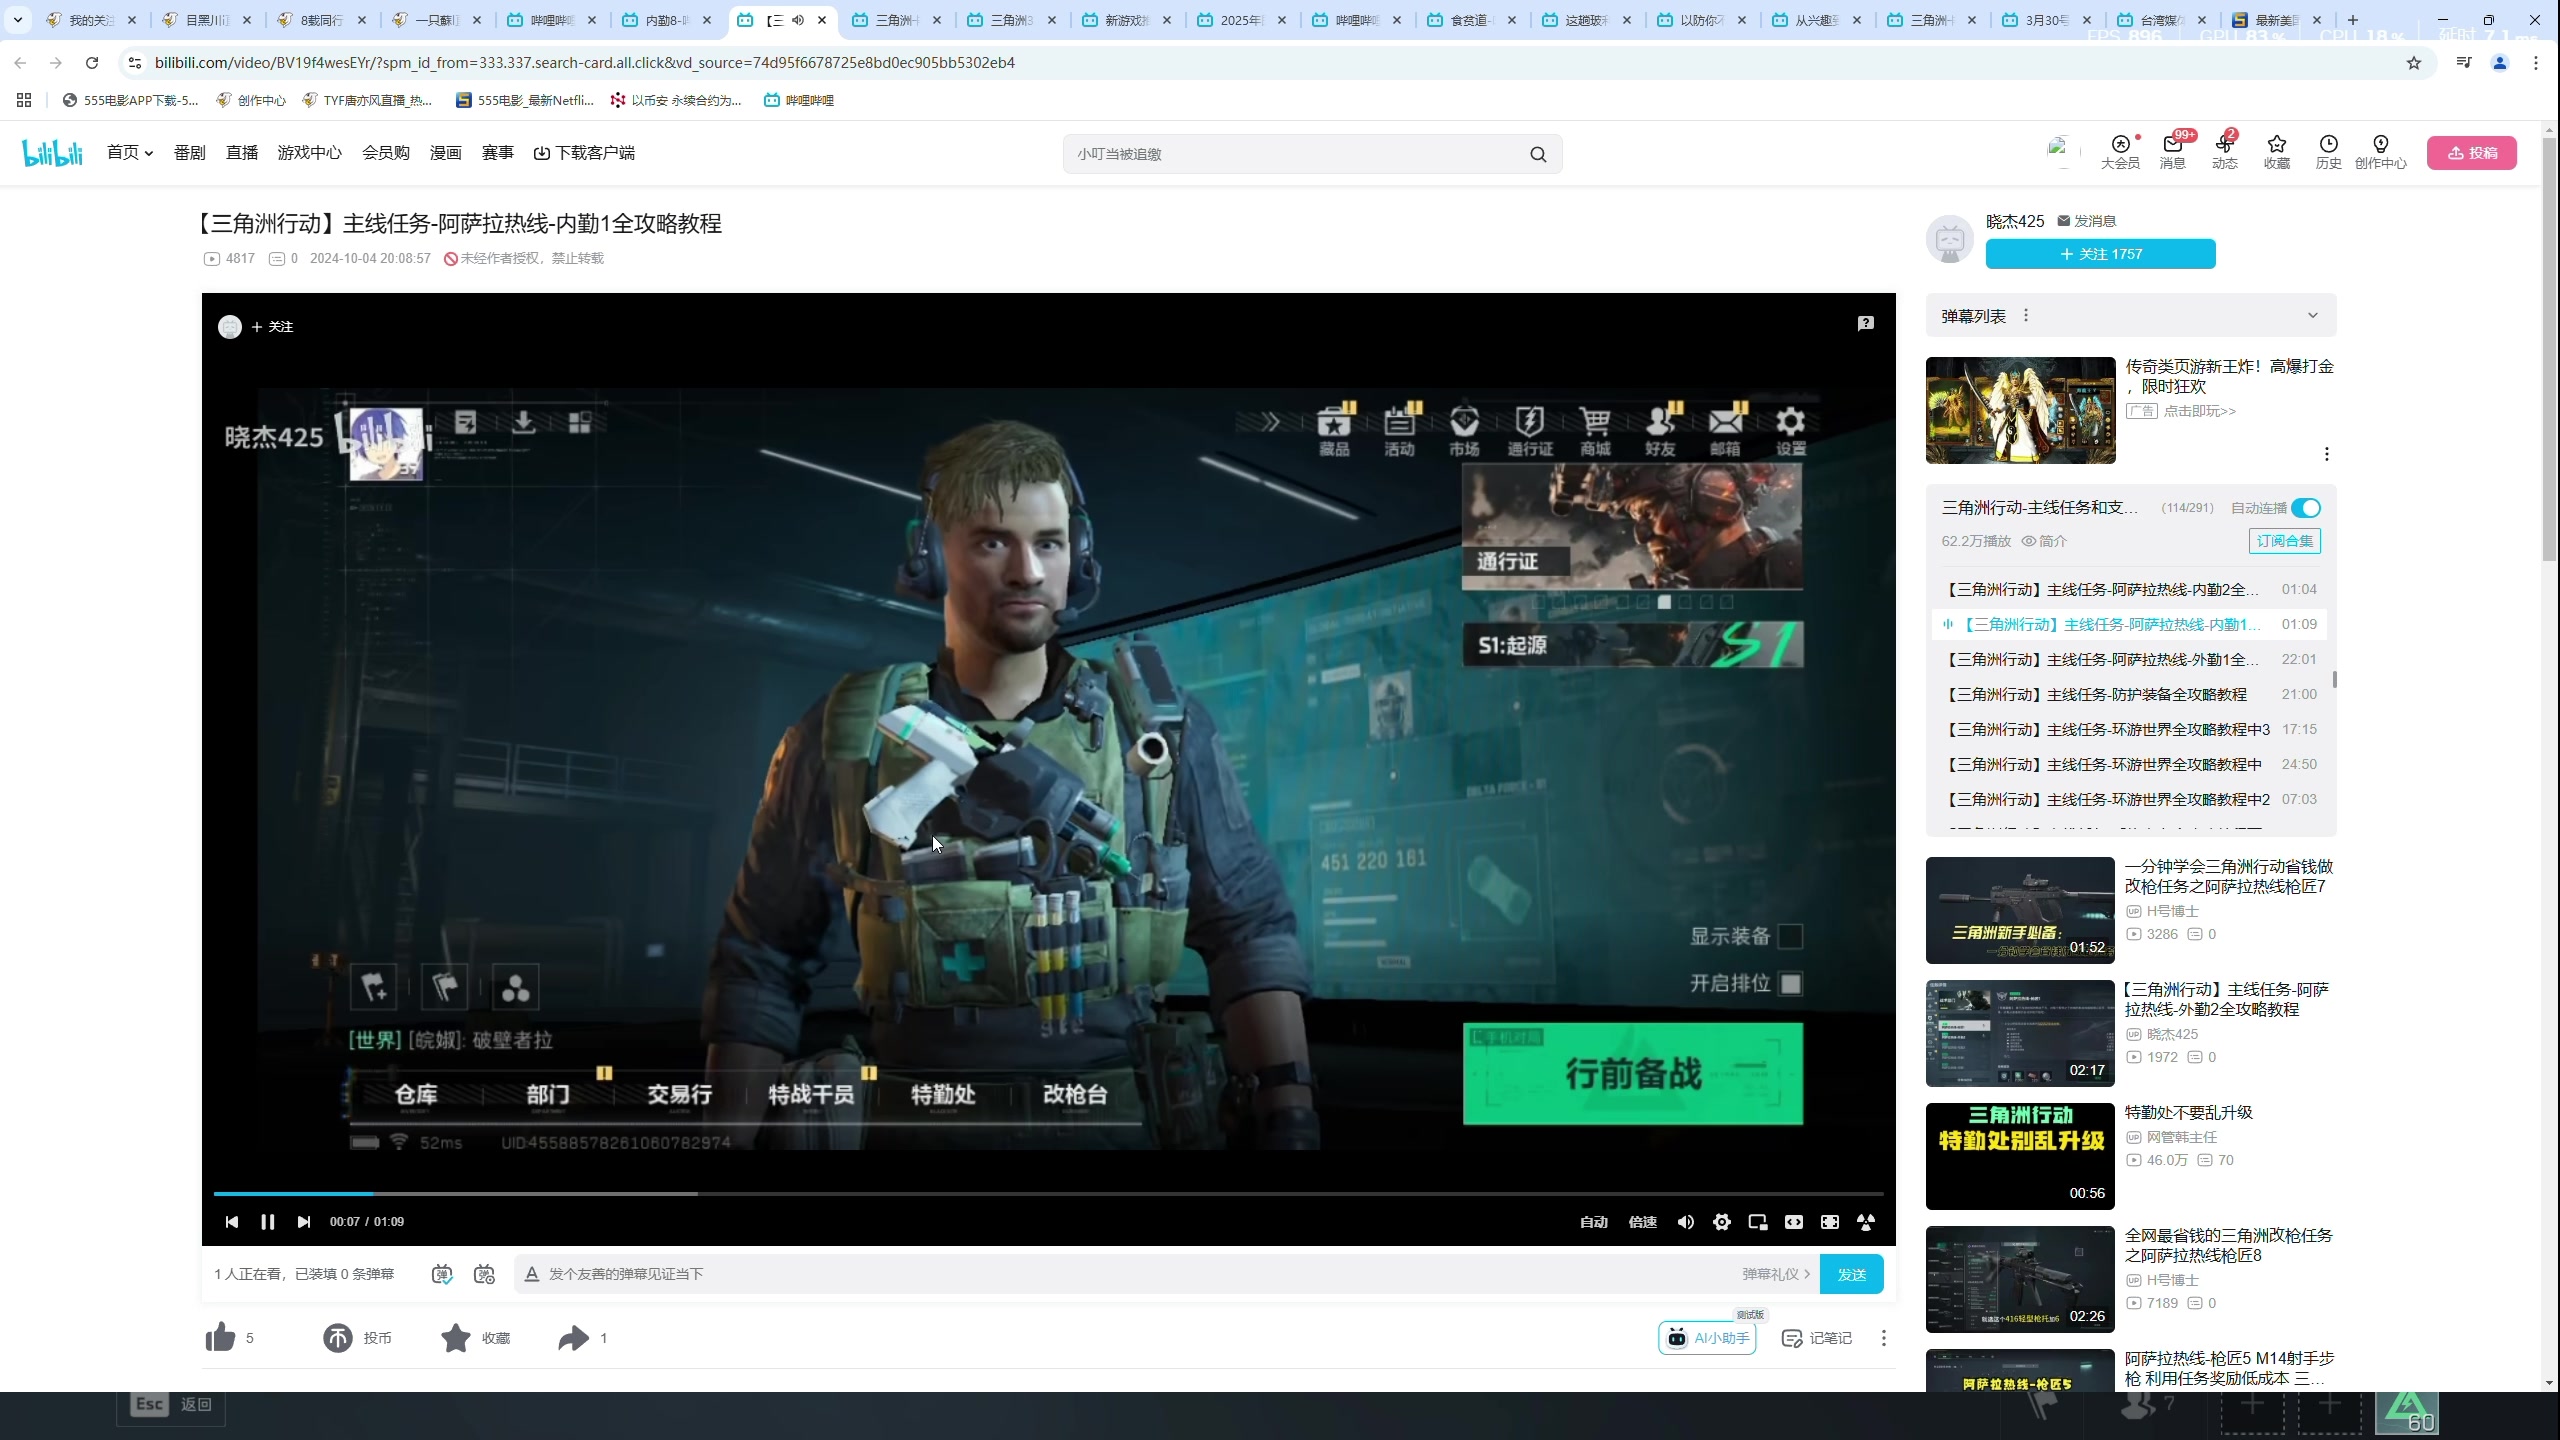Image resolution: width=2560 pixels, height=1440 pixels.
Task: Open playback speed 倍速 menu
Action: 1642,1222
